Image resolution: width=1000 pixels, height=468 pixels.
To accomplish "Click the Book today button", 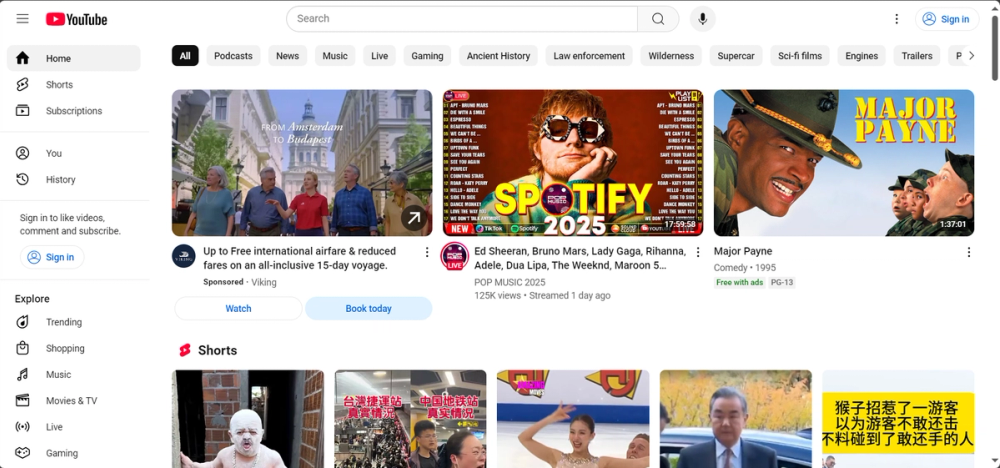I will click(369, 308).
